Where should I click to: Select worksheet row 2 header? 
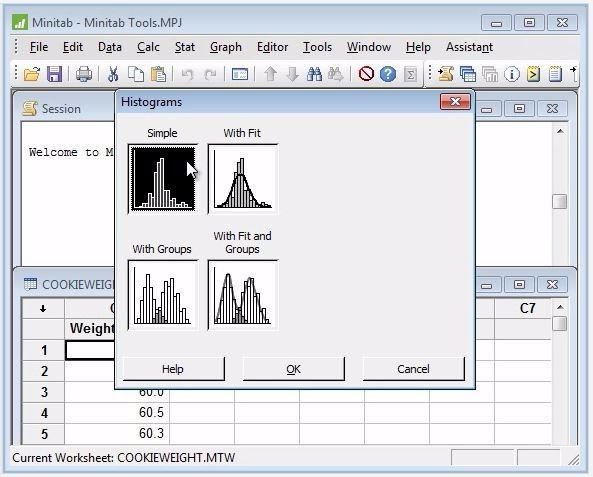43,371
